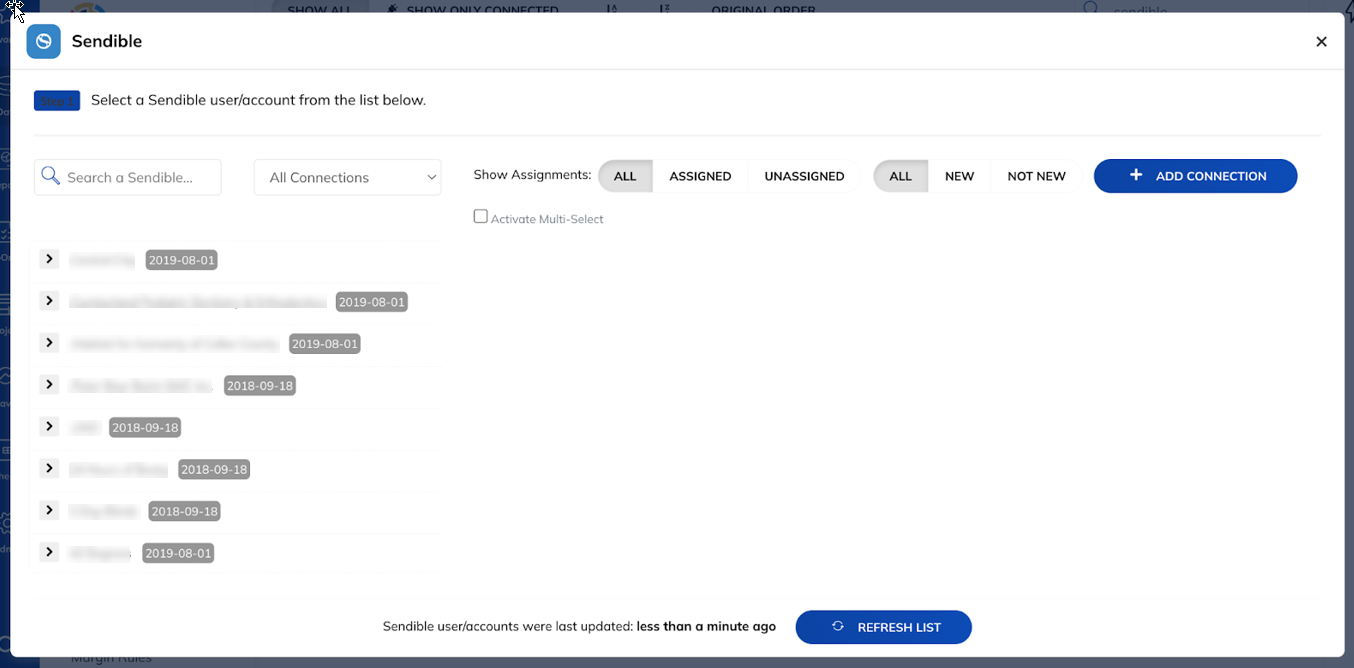Click the 2018-09-18 badge on the fourth account row
Viewport: 1354px width, 668px height.
tap(260, 386)
